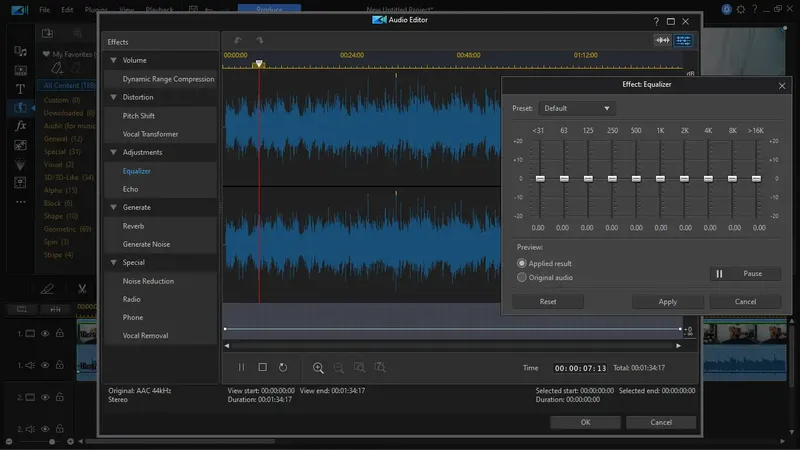Select the Original audio radio button
The height and width of the screenshot is (450, 800).
pyautogui.click(x=521, y=277)
